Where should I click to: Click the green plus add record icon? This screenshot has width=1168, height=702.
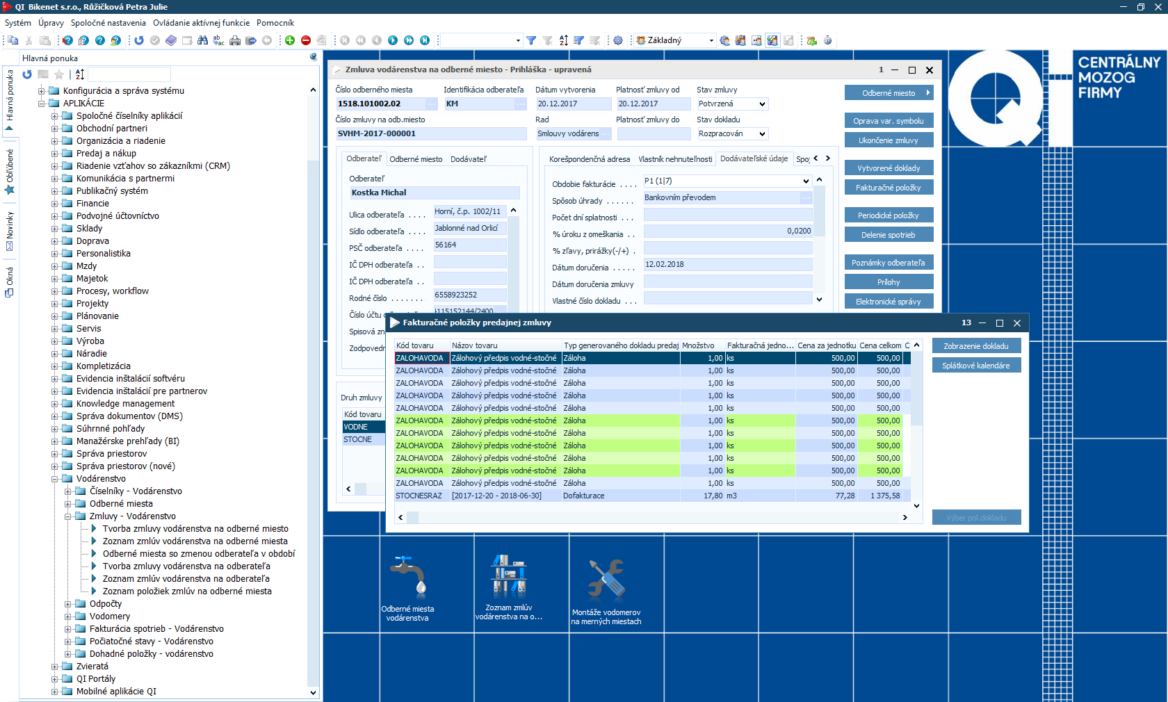[290, 41]
